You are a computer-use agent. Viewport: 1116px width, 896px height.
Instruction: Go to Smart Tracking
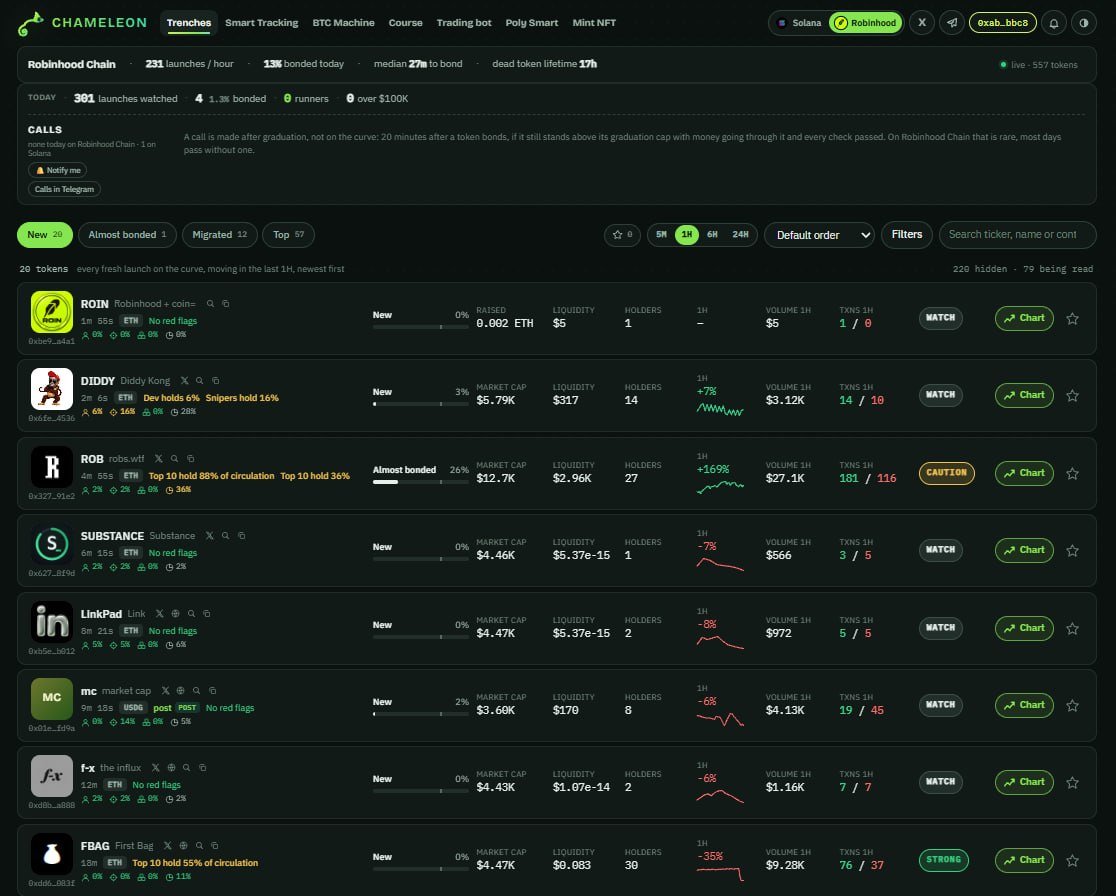261,23
